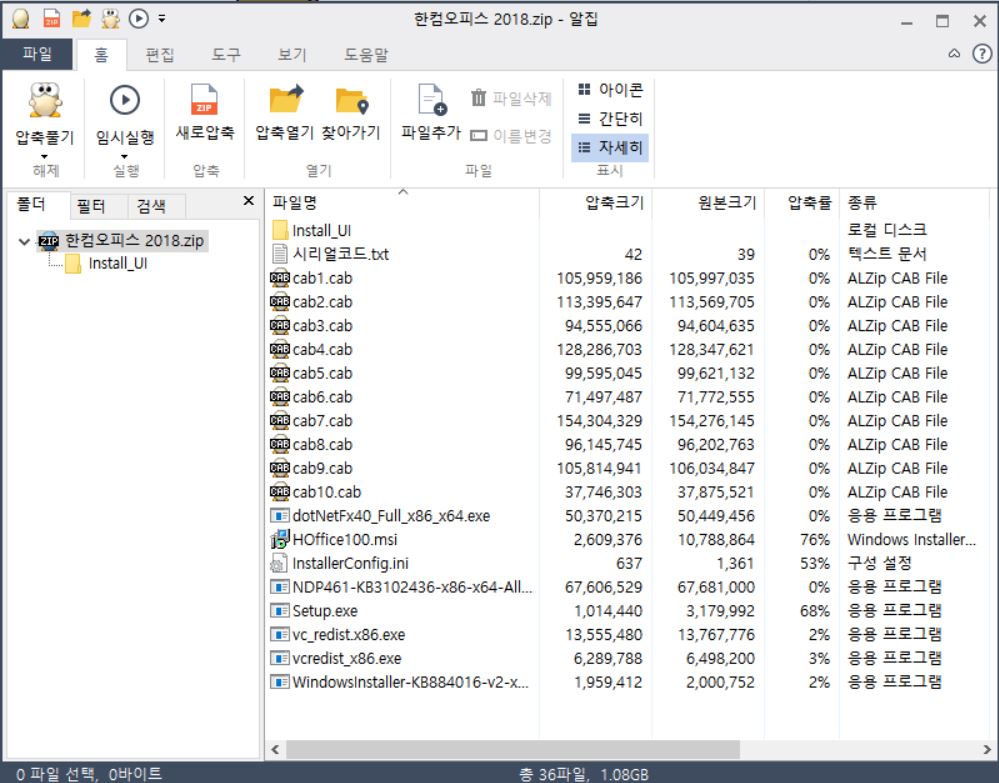Click the InstallerConfig.ini file icon
The image size is (999, 783).
click(279, 563)
